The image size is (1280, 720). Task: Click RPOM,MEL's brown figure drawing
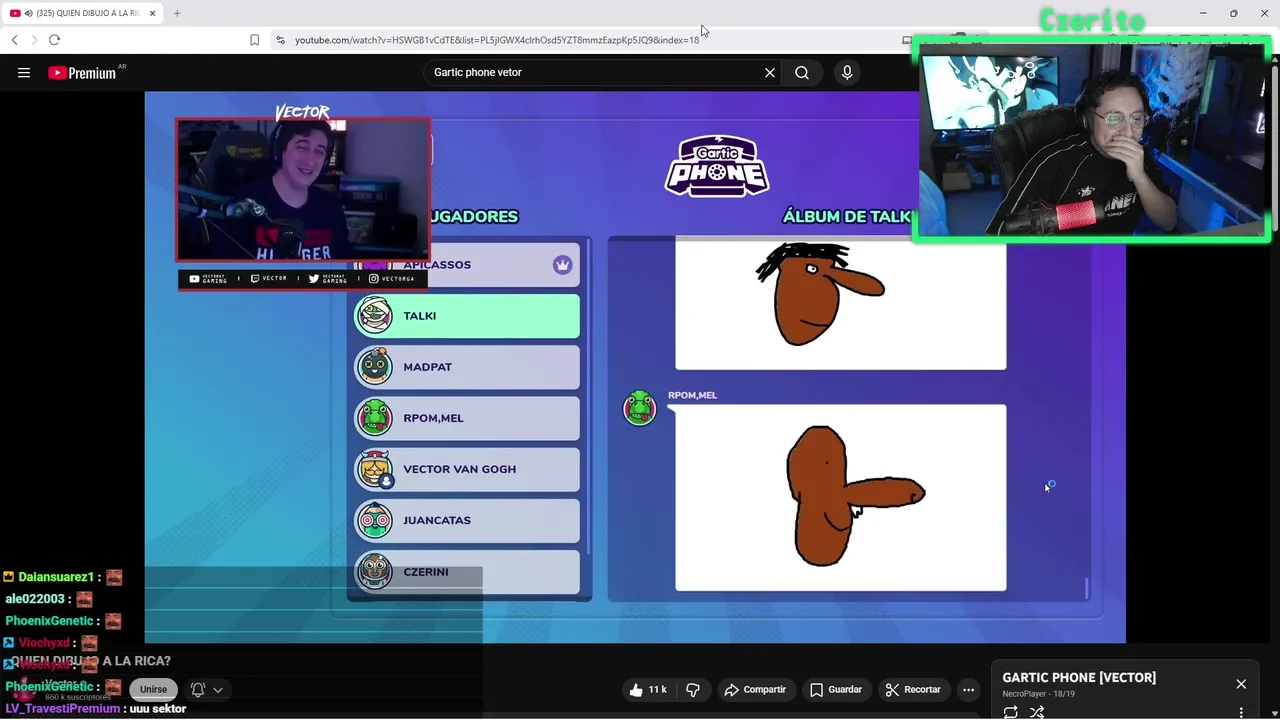[x=841, y=498]
